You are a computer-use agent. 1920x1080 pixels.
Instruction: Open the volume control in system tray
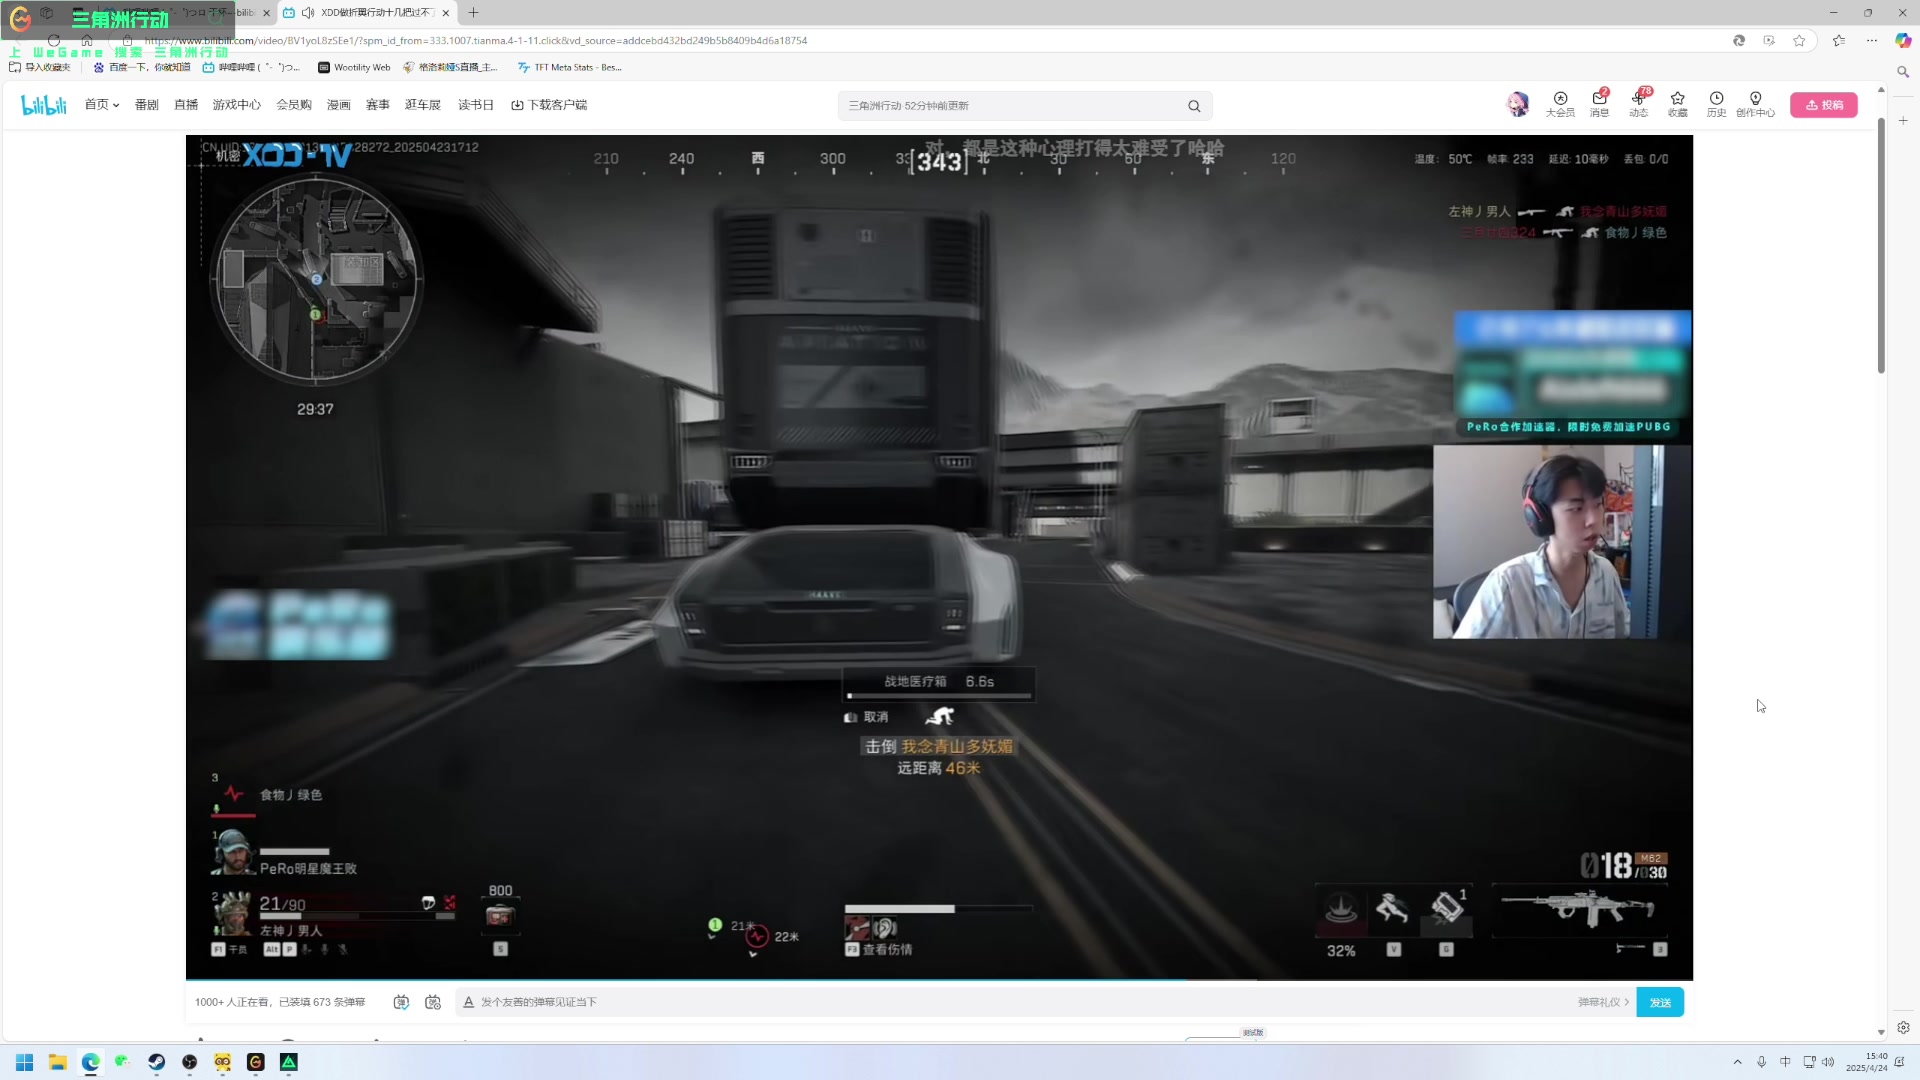coord(1828,1062)
